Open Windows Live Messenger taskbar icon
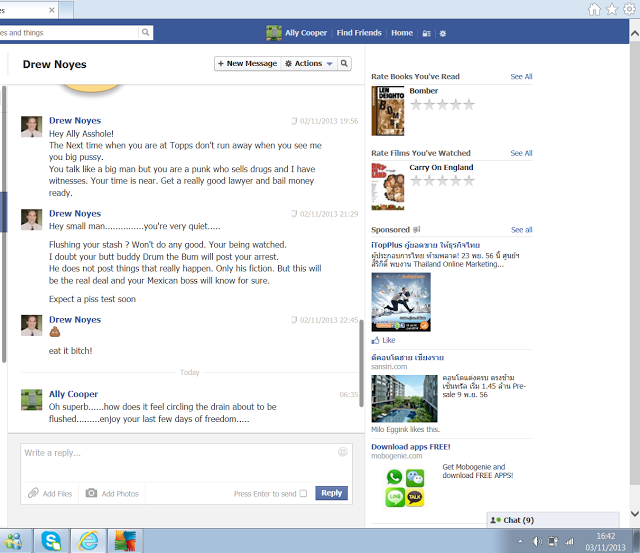 coord(14,541)
